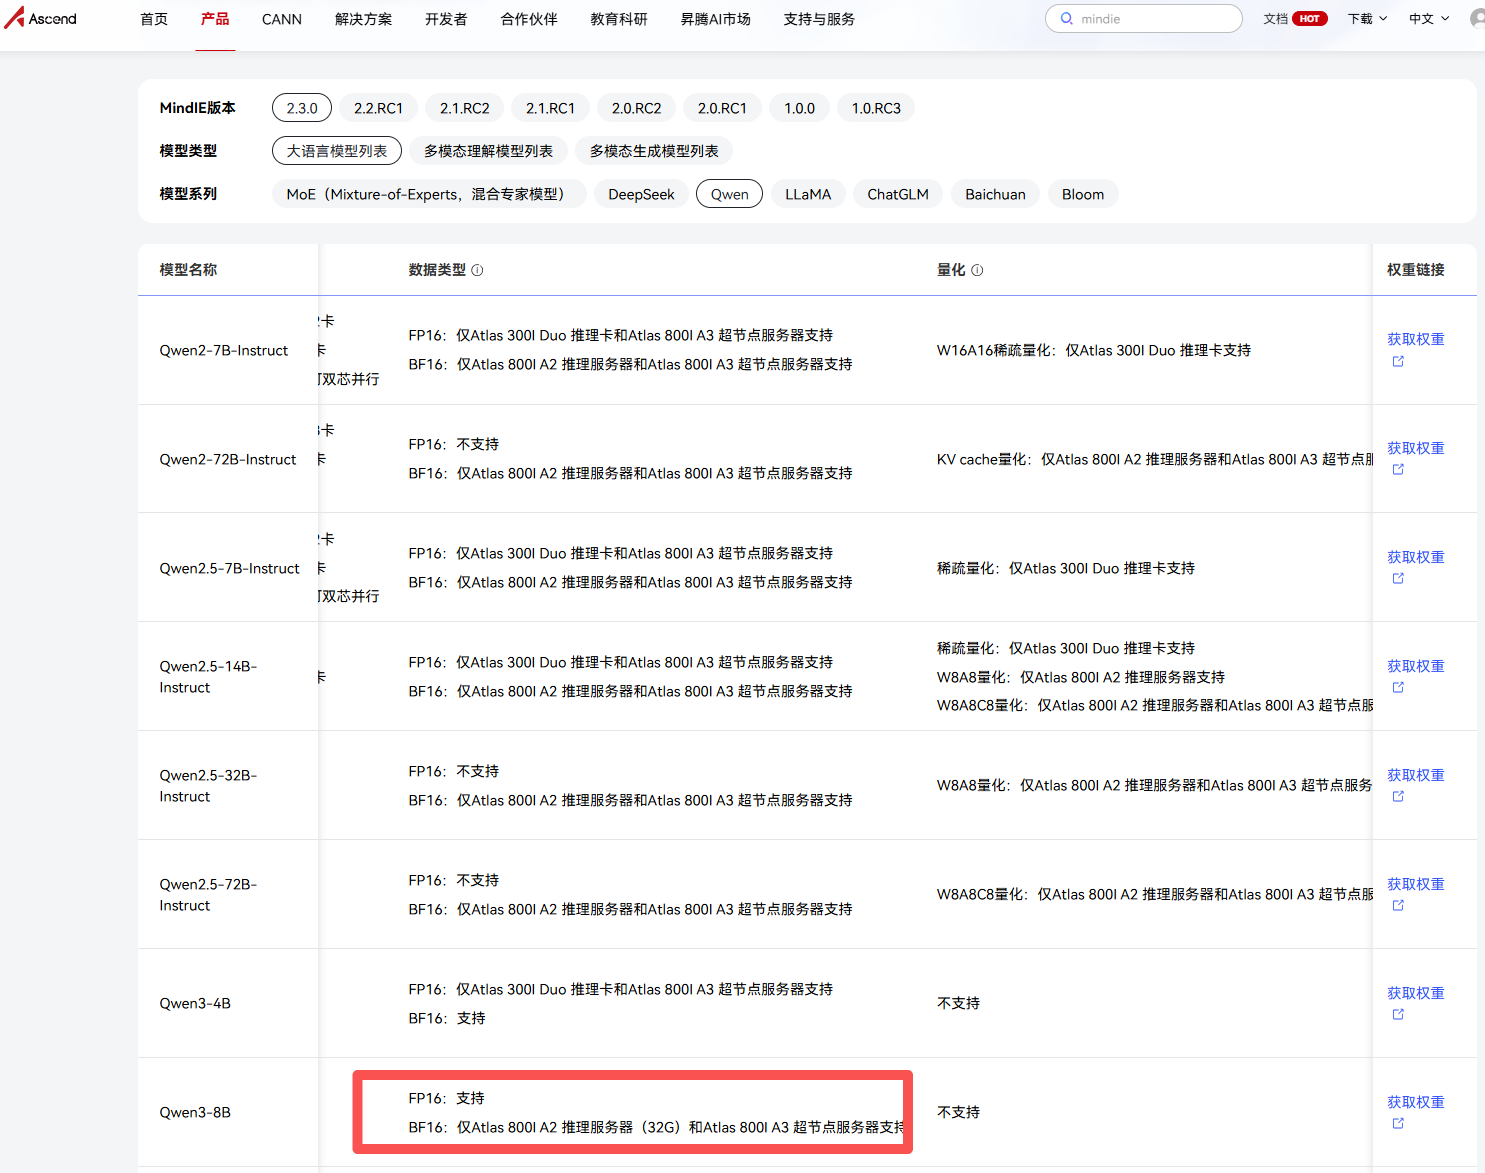This screenshot has height=1173, width=1485.
Task: Select 大语言模型列表 model type
Action: click(337, 151)
